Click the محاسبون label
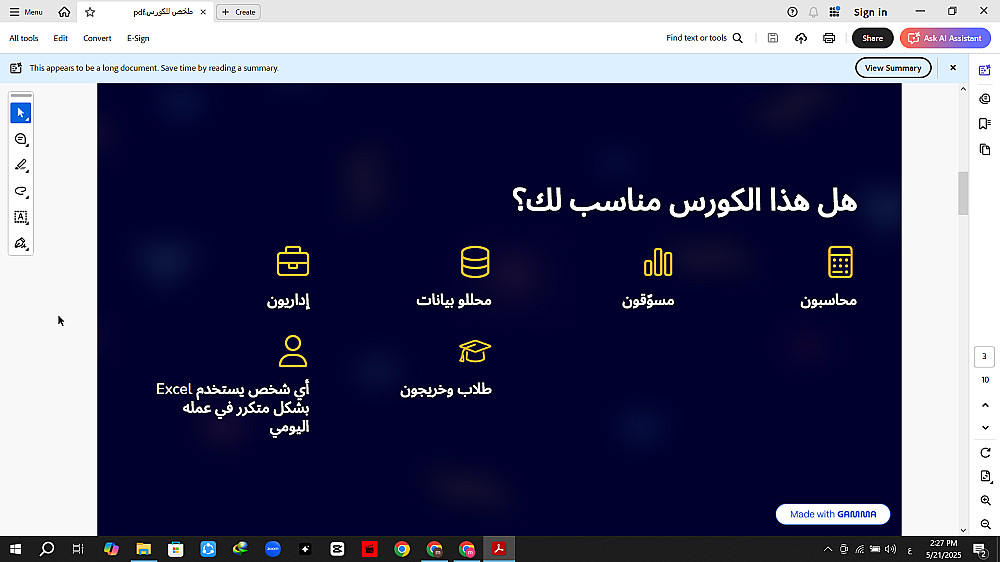Screen dimensions: 1000x562 pyautogui.click(x=828, y=300)
